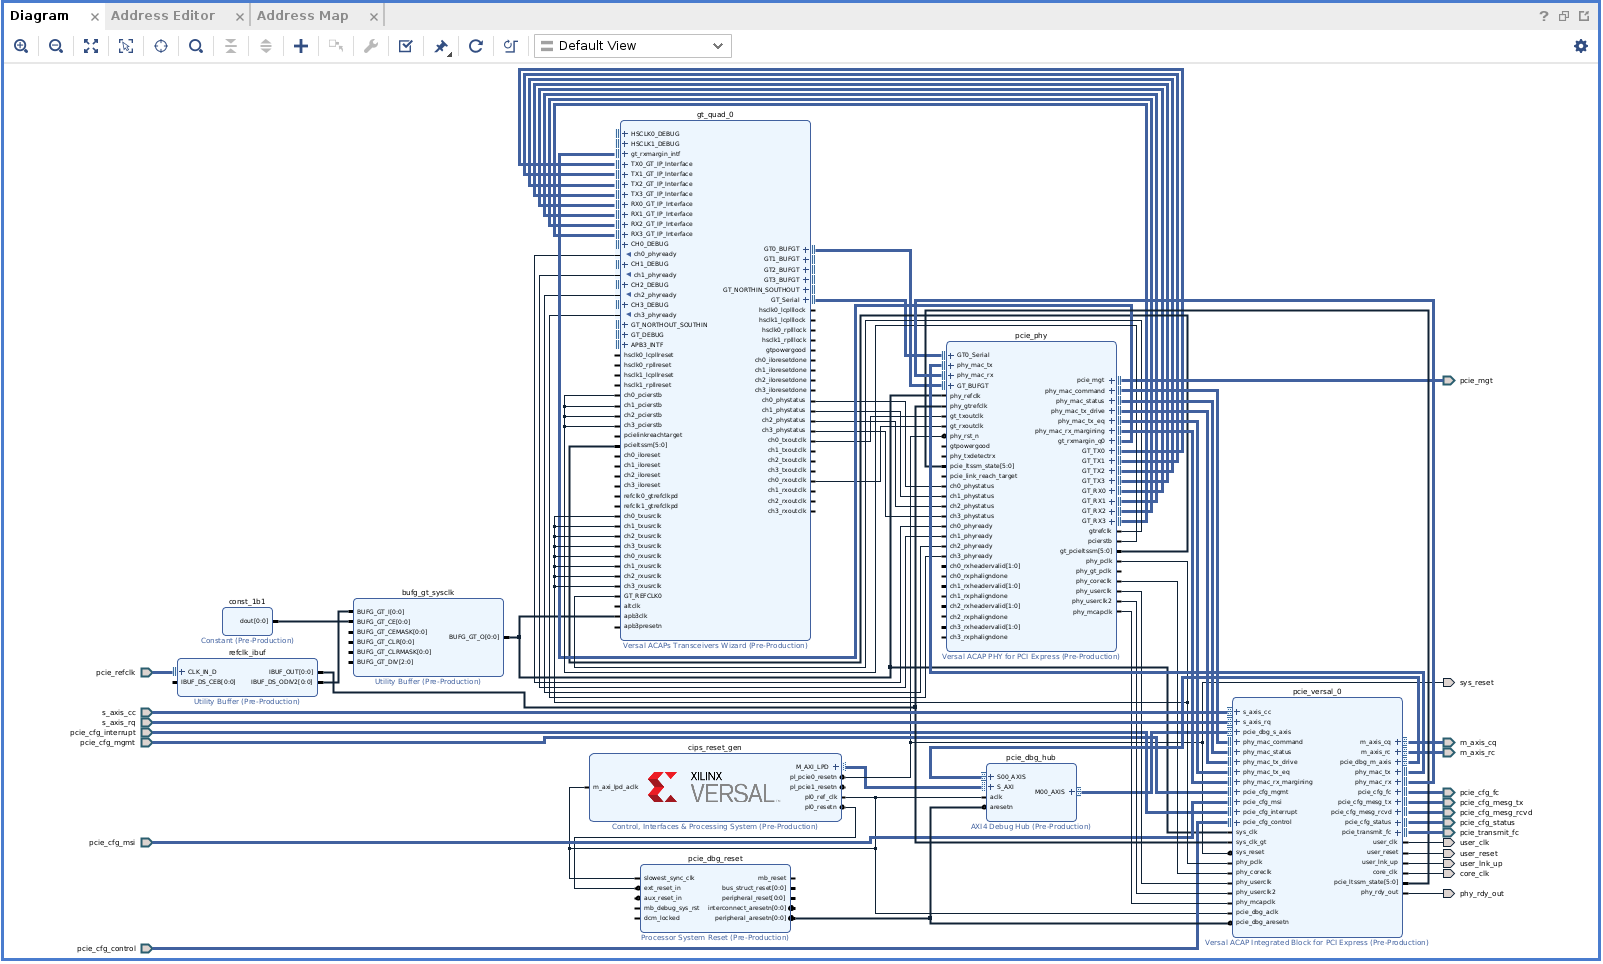Select the m_axis_cq external port symbol

point(1449,743)
